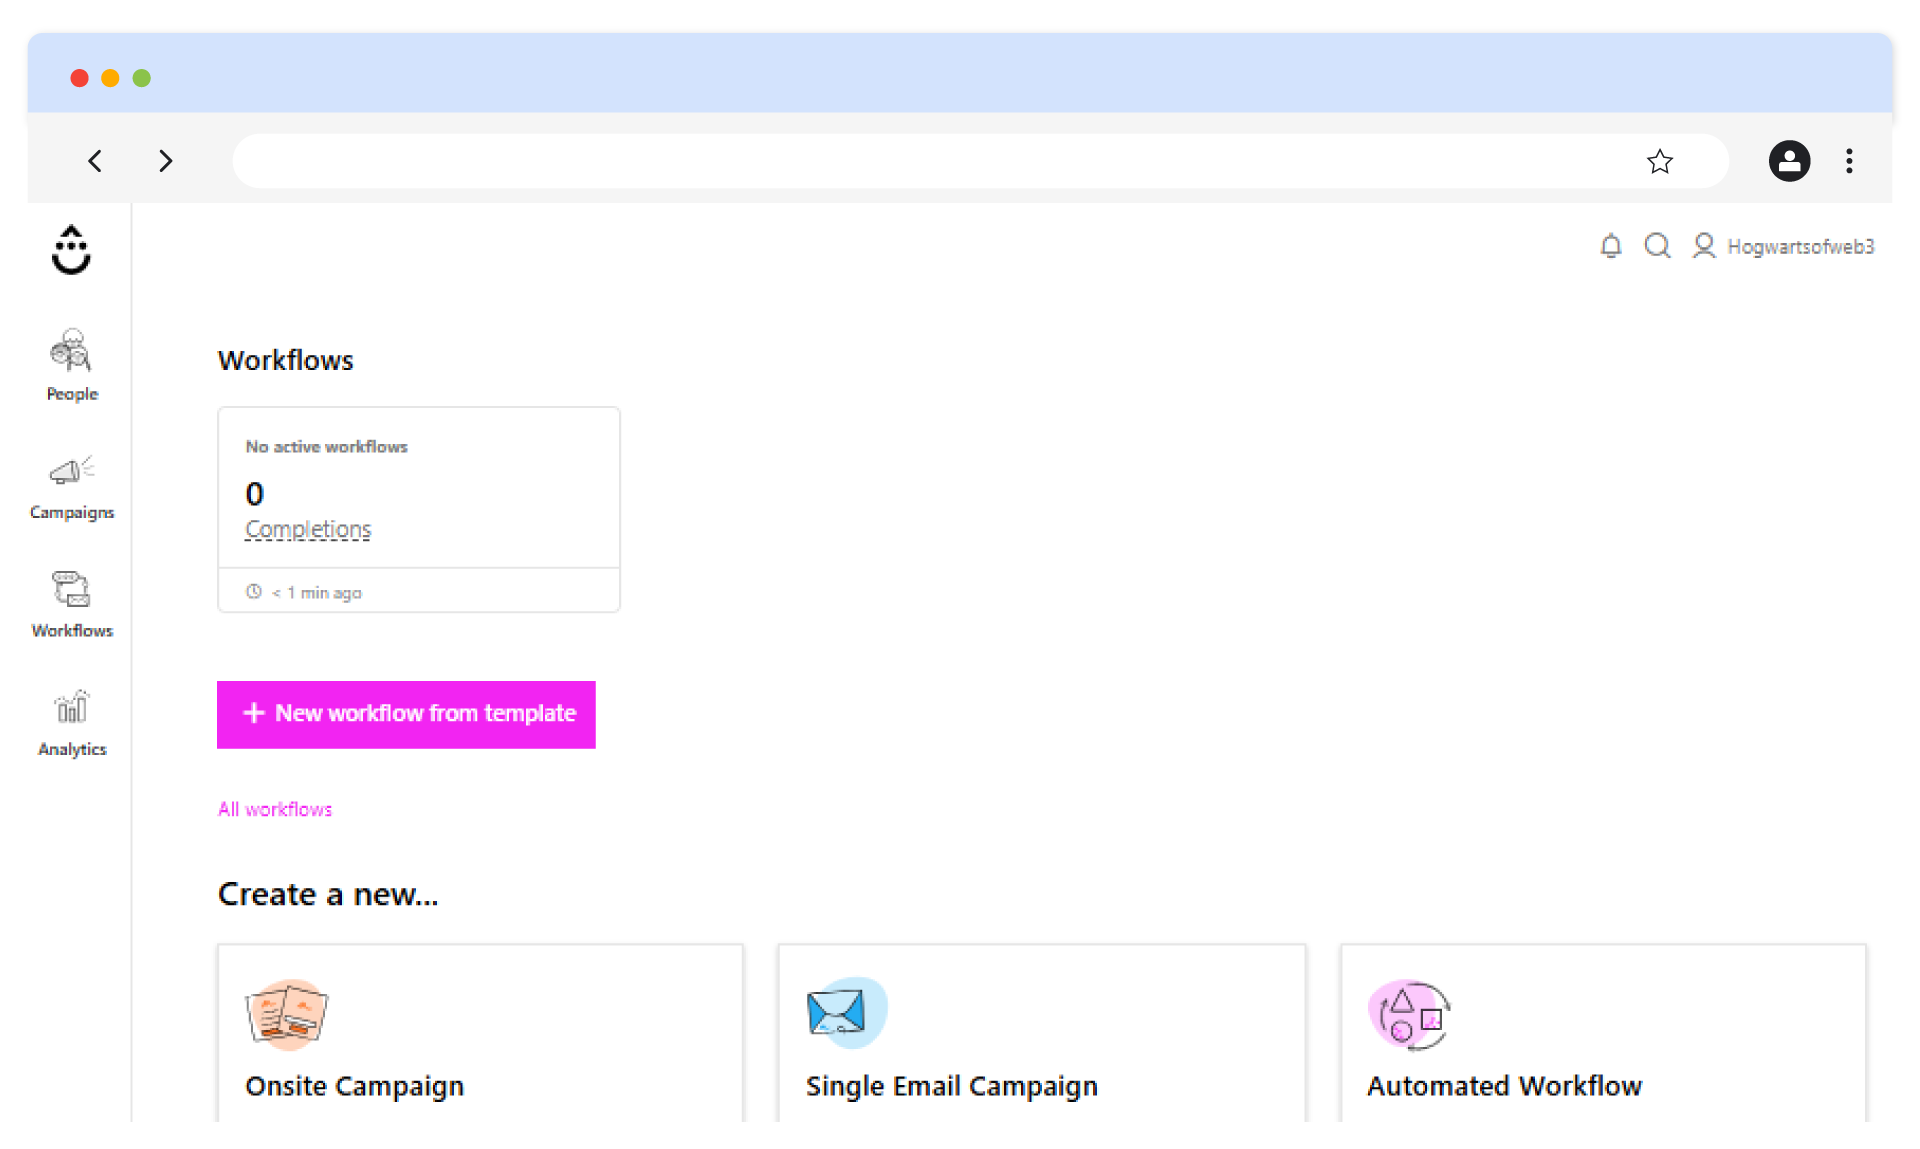This screenshot has width=1920, height=1149.
Task: Click the search magnifier icon
Action: 1657,246
